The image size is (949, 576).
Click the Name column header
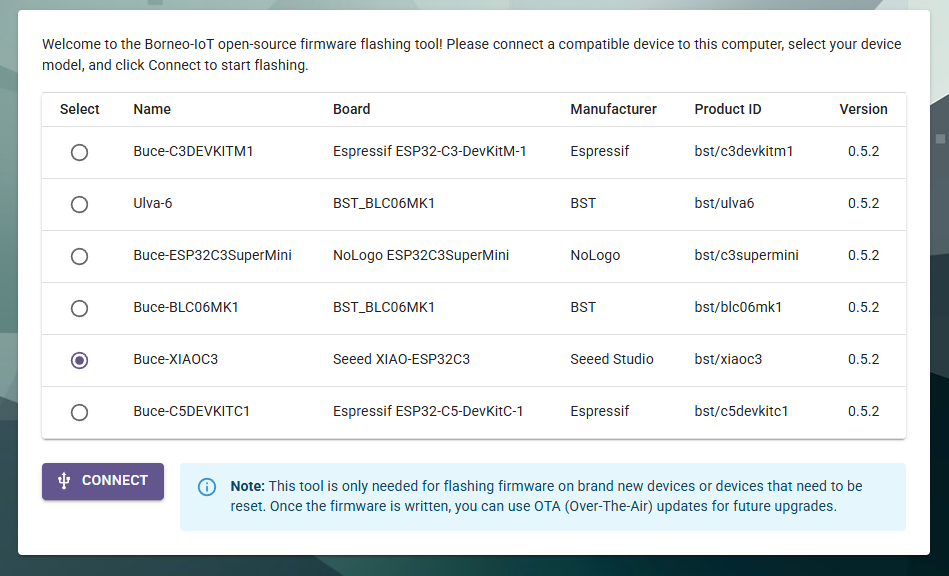tap(152, 109)
